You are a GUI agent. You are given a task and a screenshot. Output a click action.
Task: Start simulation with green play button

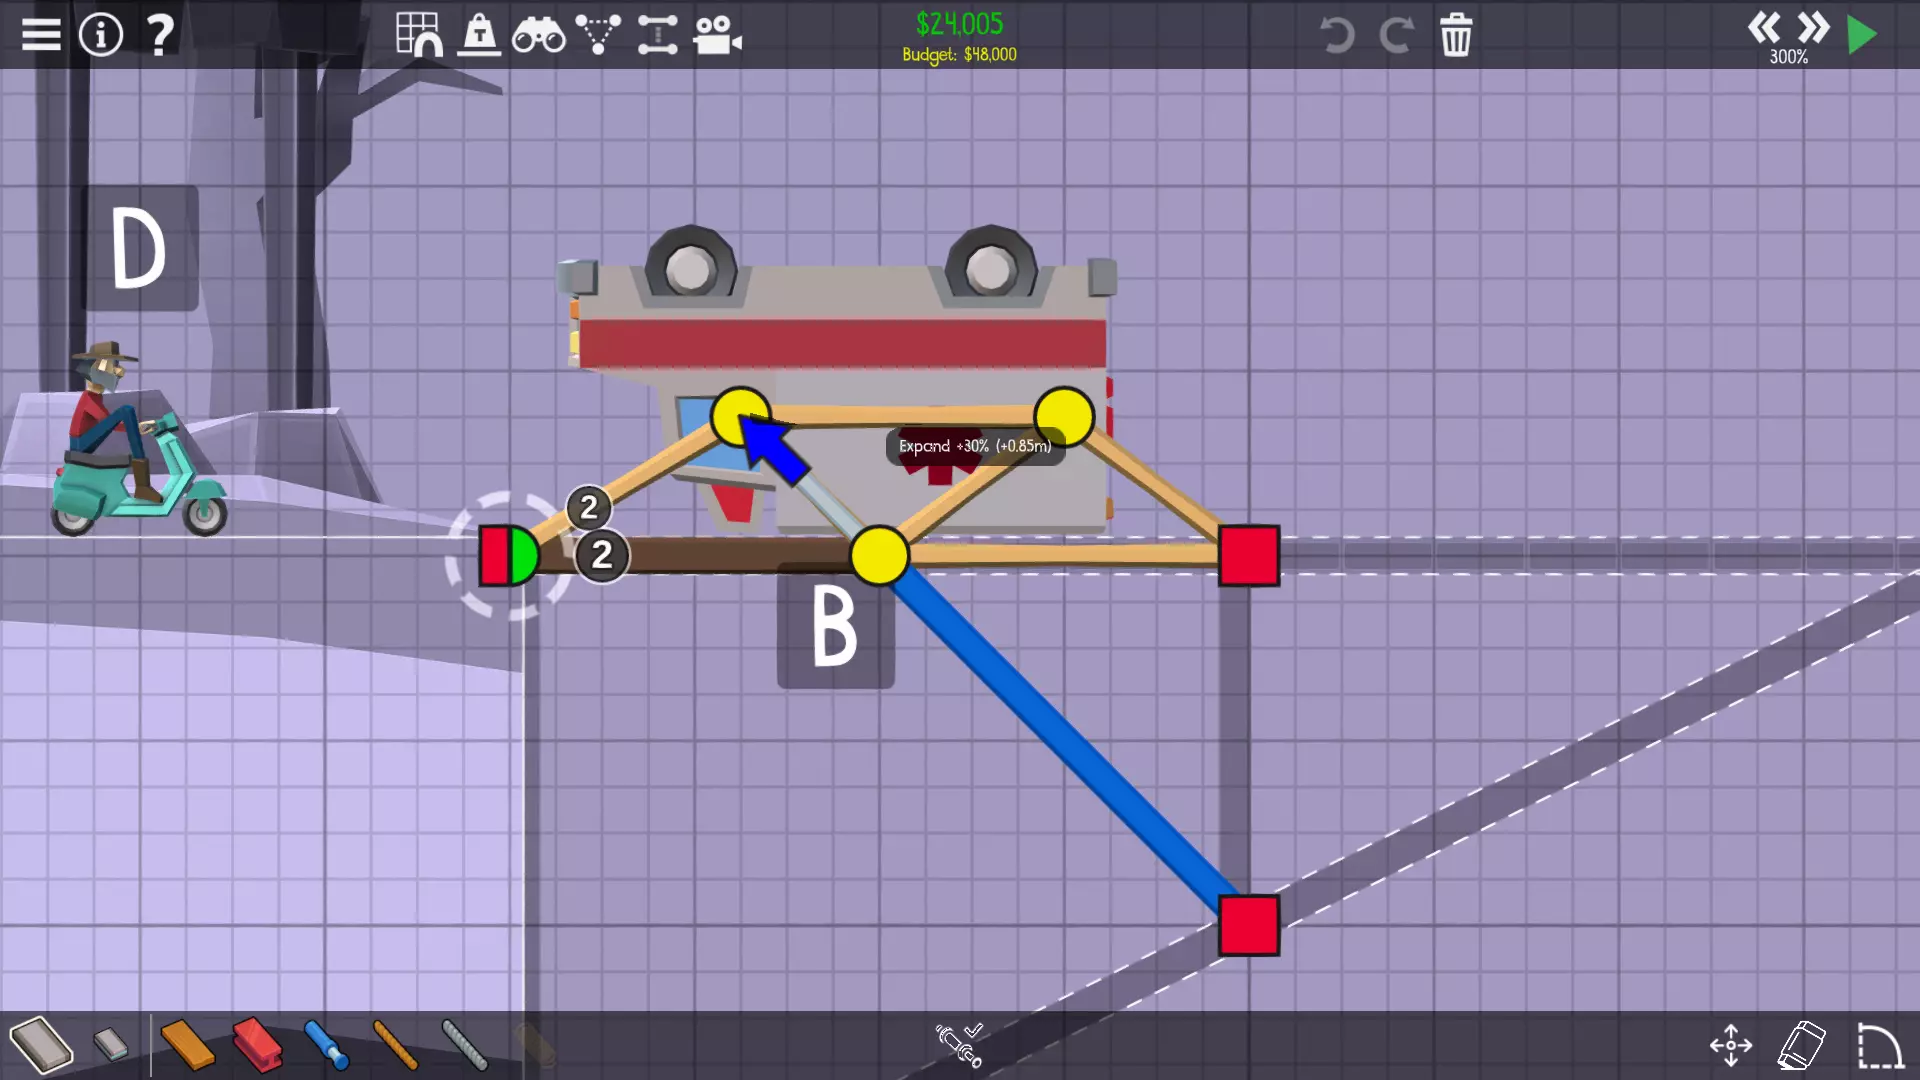click(1861, 35)
